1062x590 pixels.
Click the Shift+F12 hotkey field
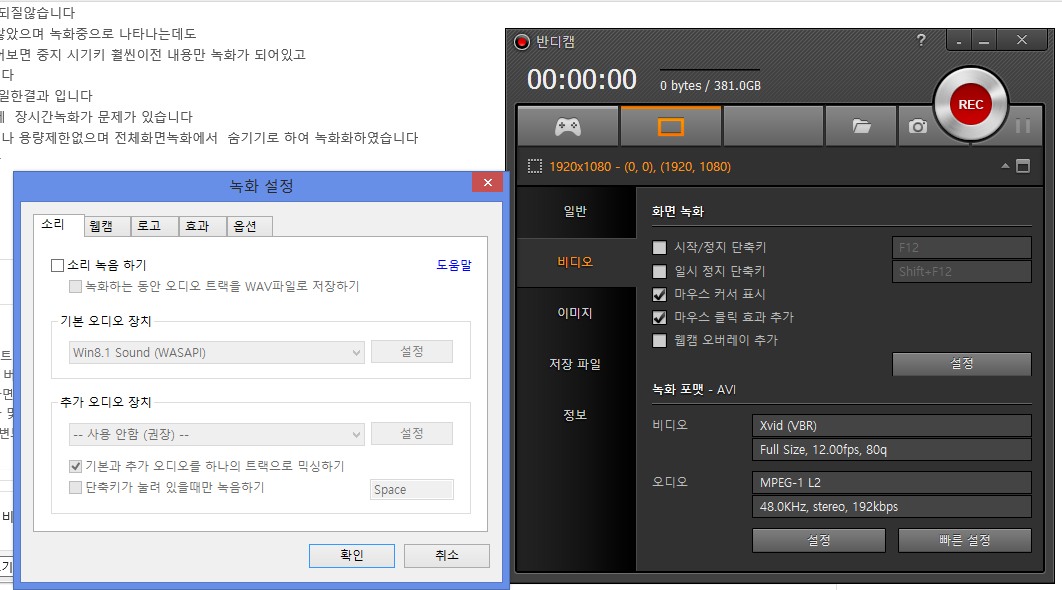point(962,272)
